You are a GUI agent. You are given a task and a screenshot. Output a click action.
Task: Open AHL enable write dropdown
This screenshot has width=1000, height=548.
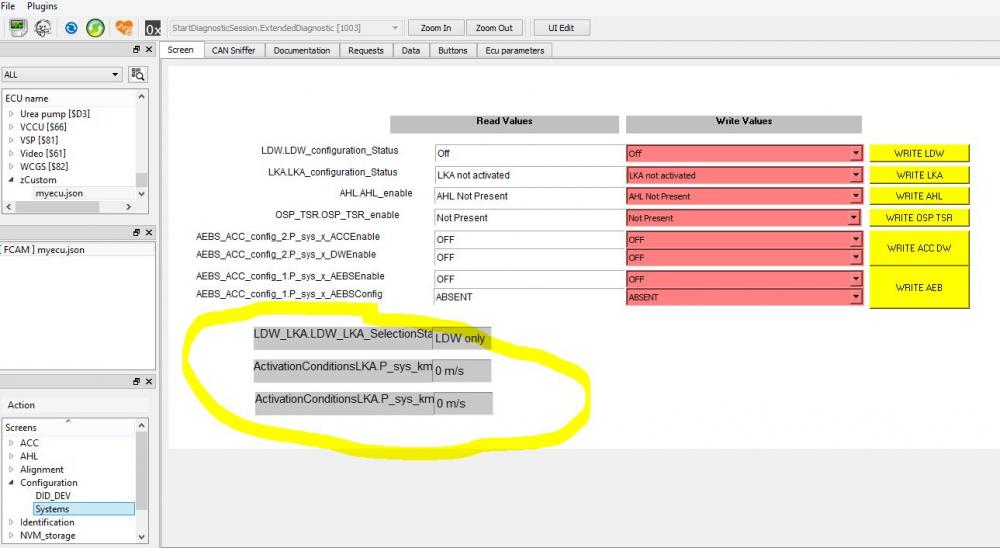[856, 196]
